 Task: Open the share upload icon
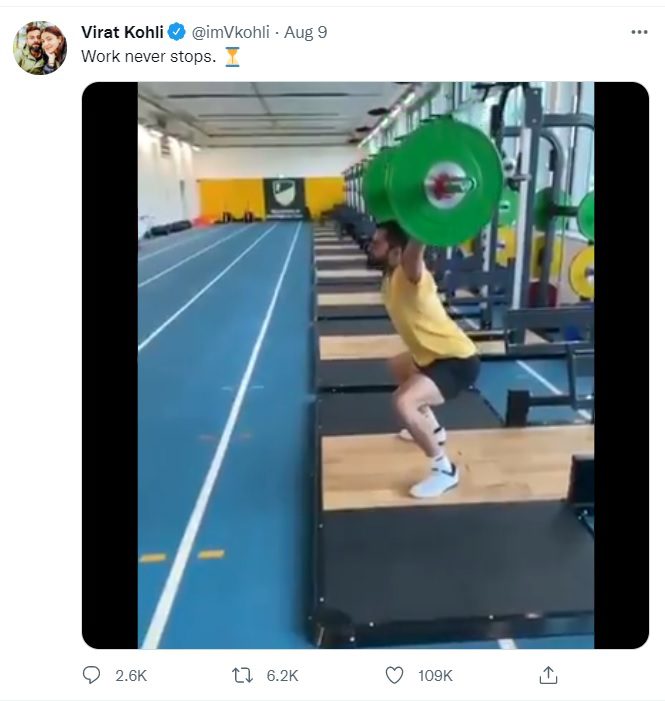point(548,675)
